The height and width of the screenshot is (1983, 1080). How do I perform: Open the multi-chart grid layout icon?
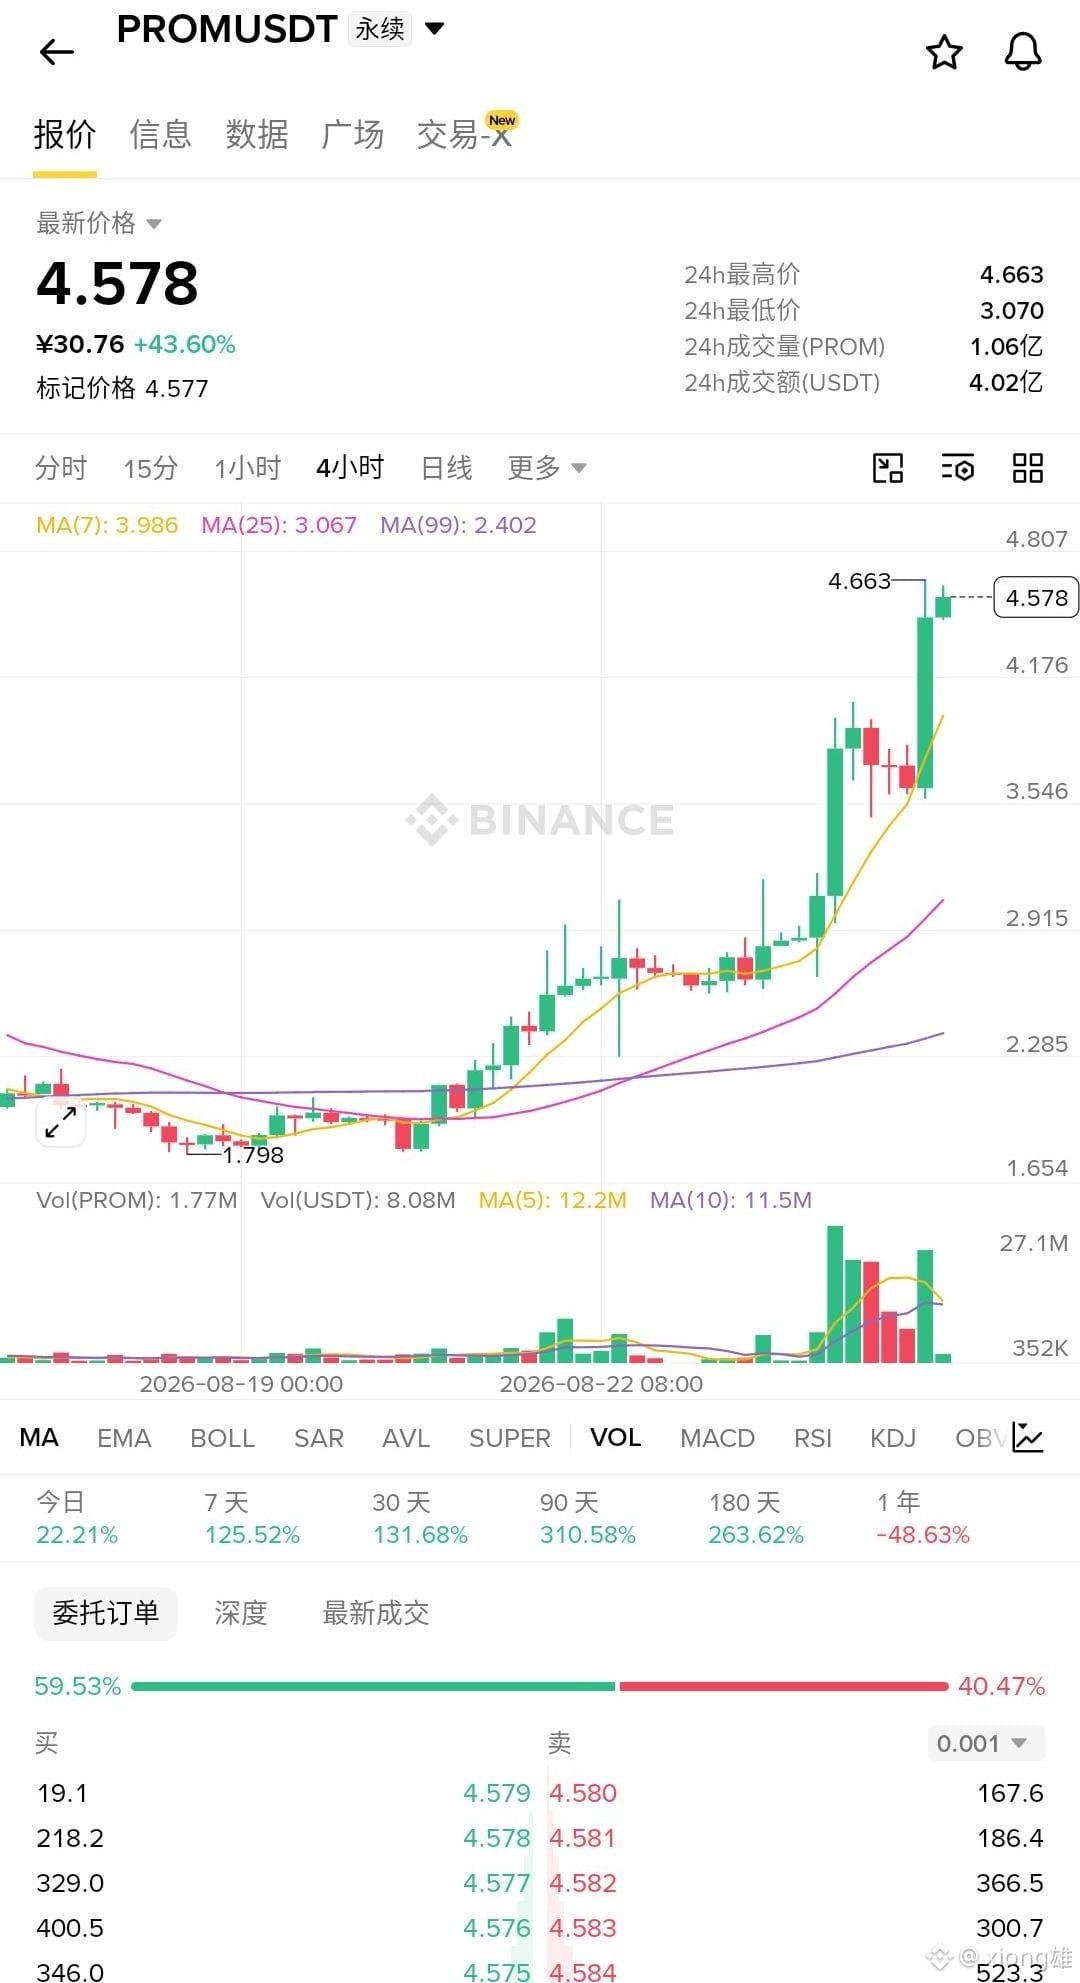[1028, 468]
